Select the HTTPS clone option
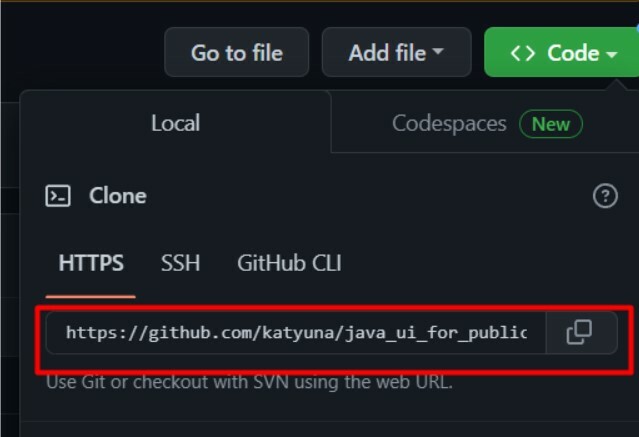 [91, 263]
